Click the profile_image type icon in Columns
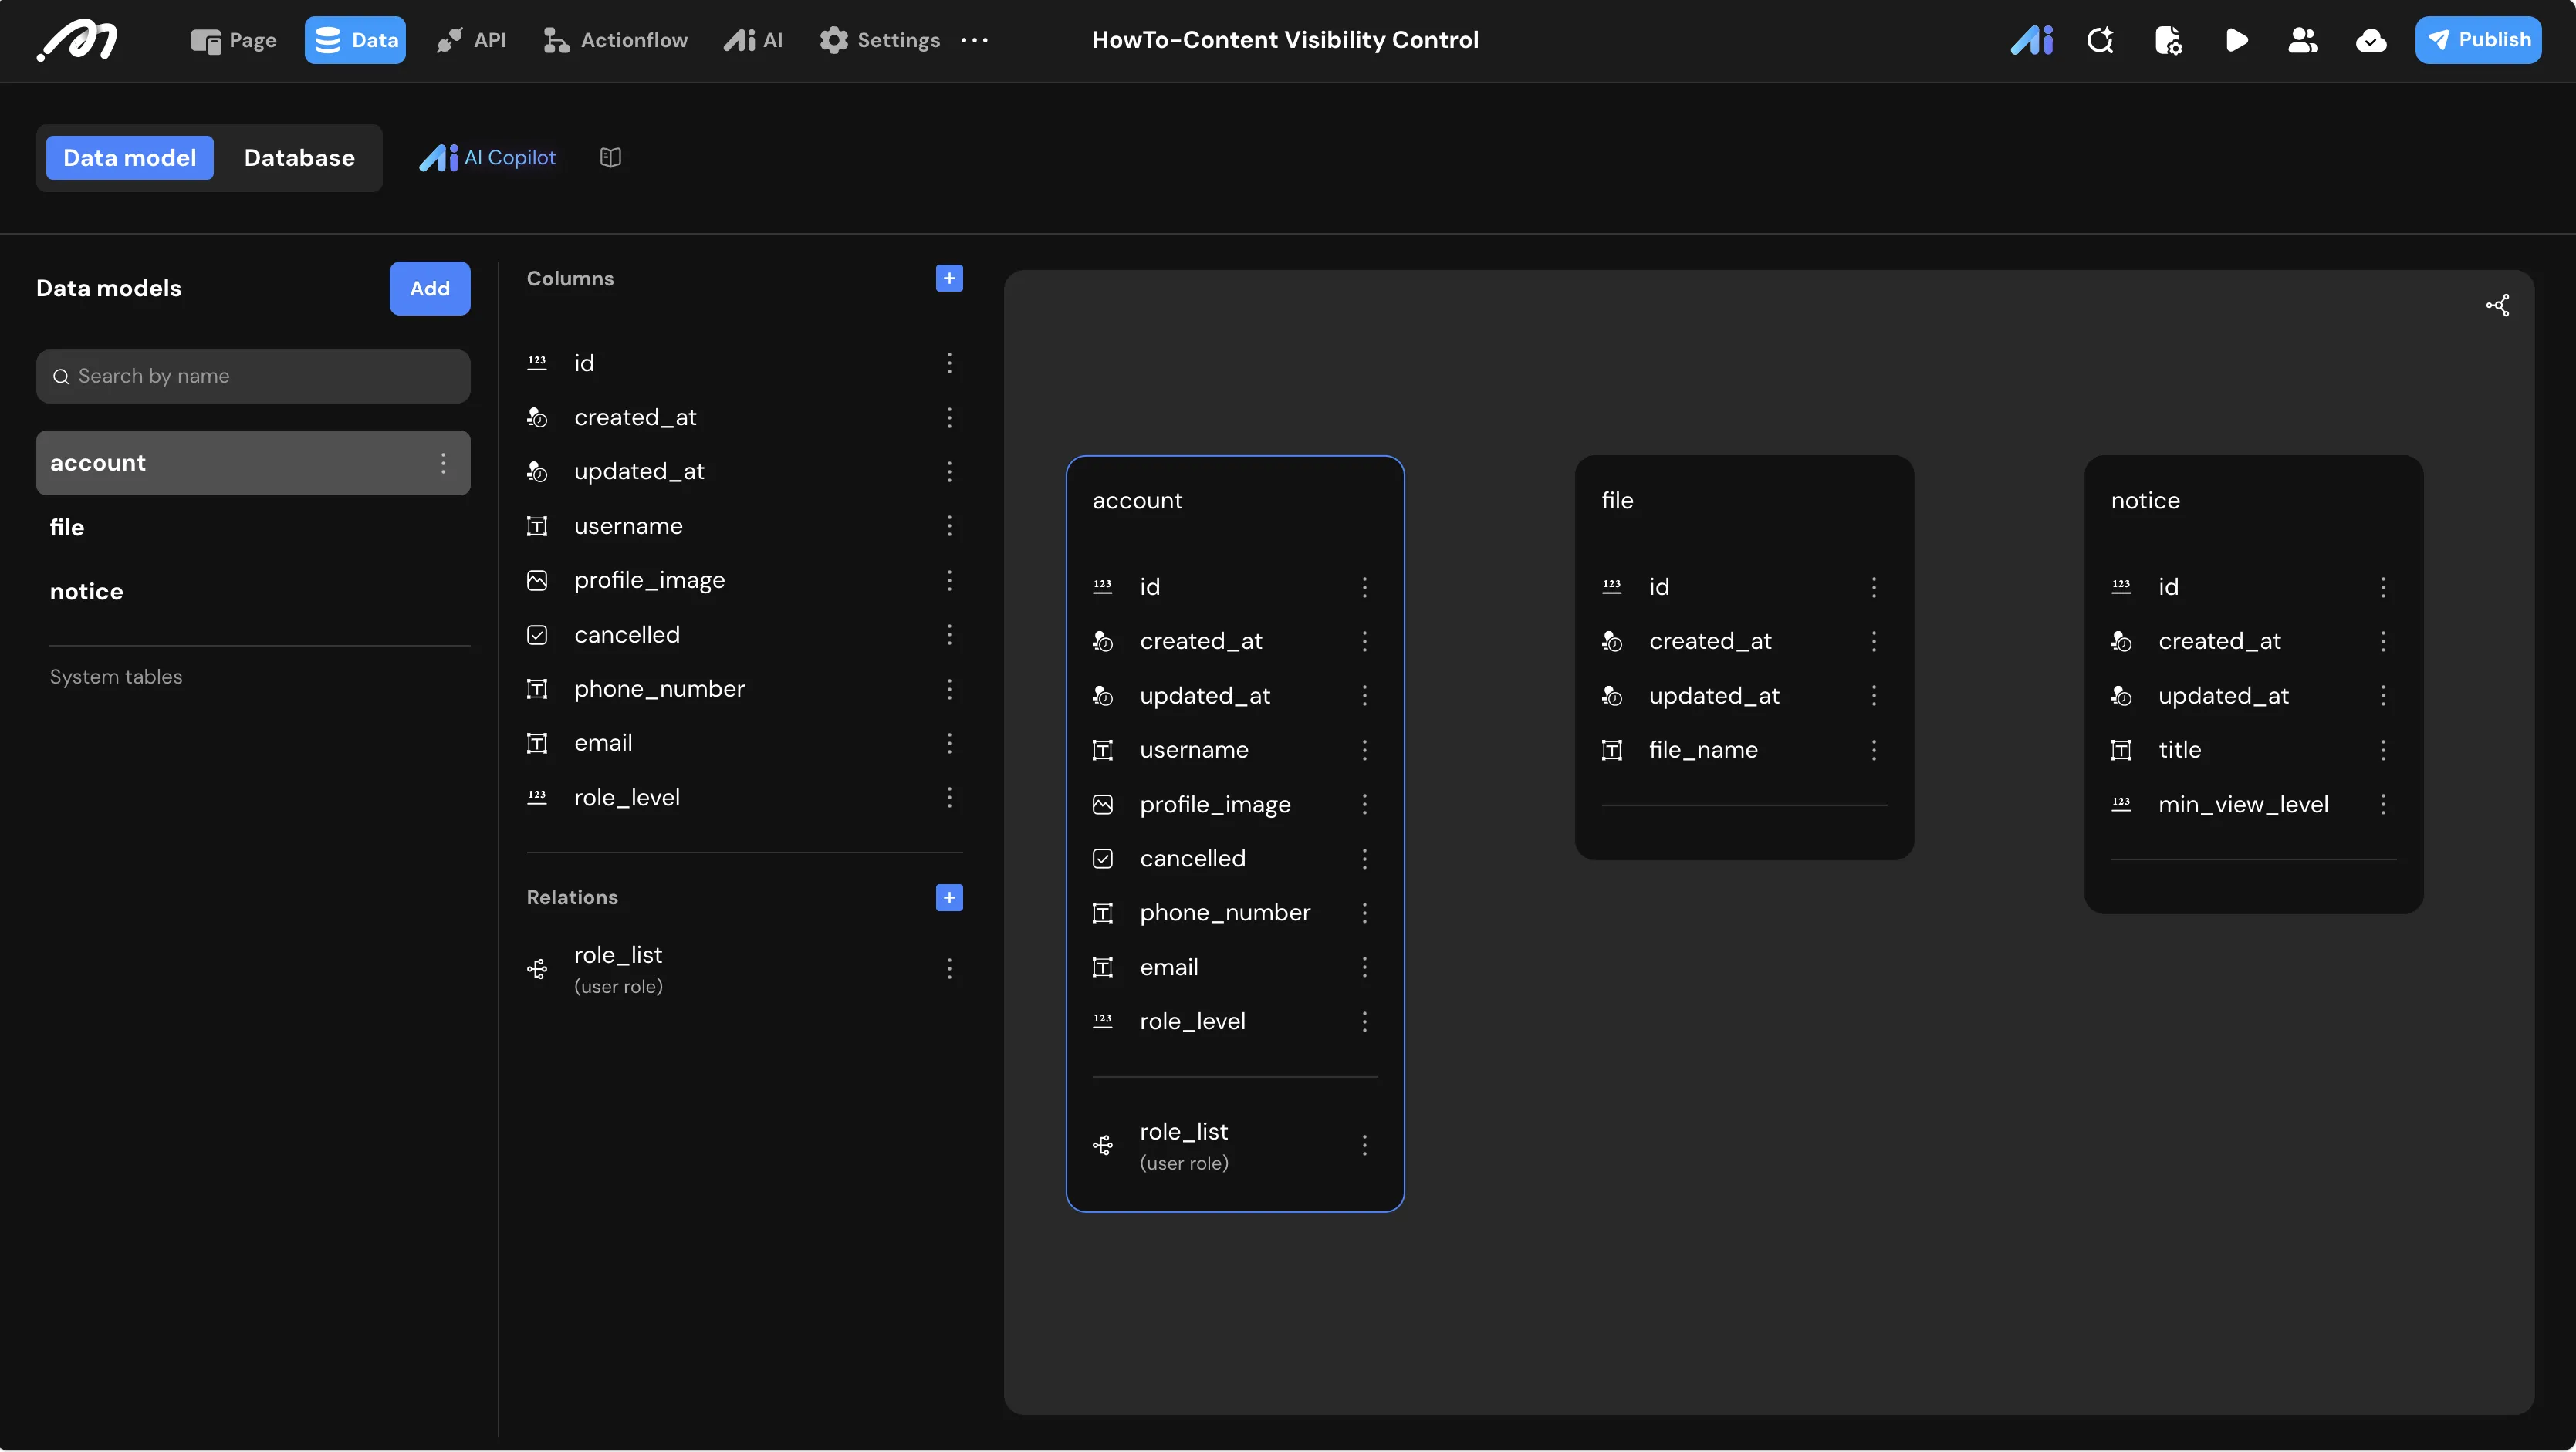 tap(537, 580)
